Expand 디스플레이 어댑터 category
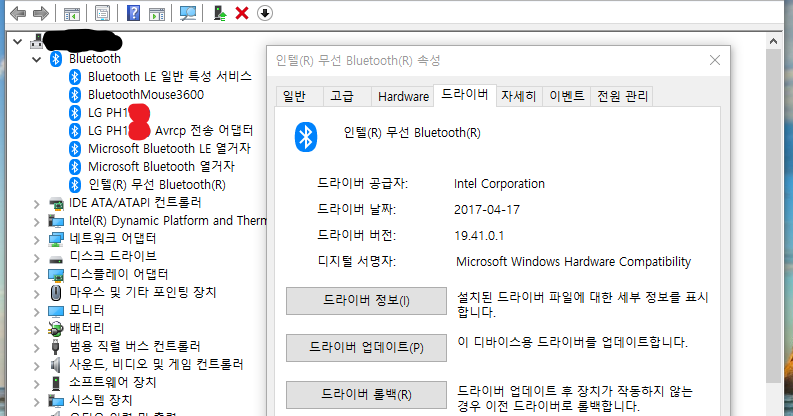This screenshot has height=416, width=793. tap(36, 276)
